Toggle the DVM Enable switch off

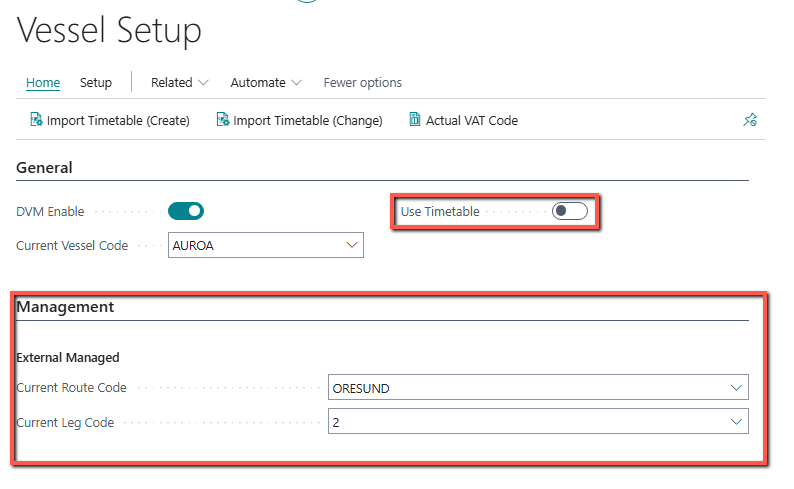(x=186, y=211)
